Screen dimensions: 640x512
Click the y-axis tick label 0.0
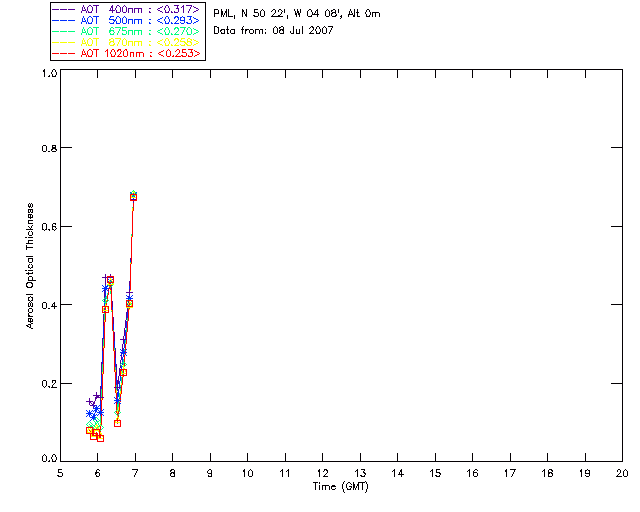(49, 459)
